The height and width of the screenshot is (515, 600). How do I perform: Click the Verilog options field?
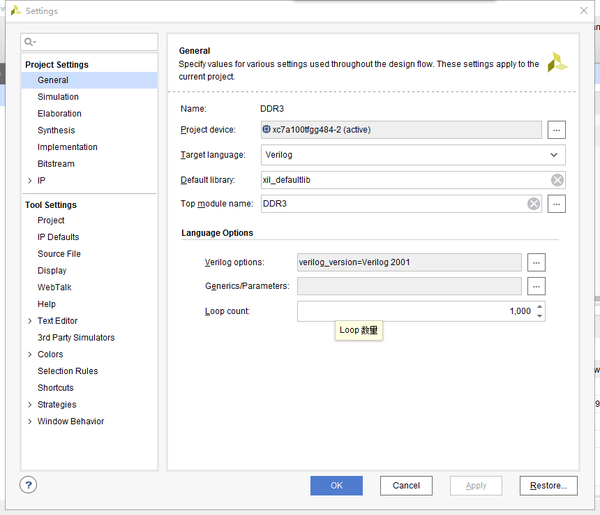409,262
